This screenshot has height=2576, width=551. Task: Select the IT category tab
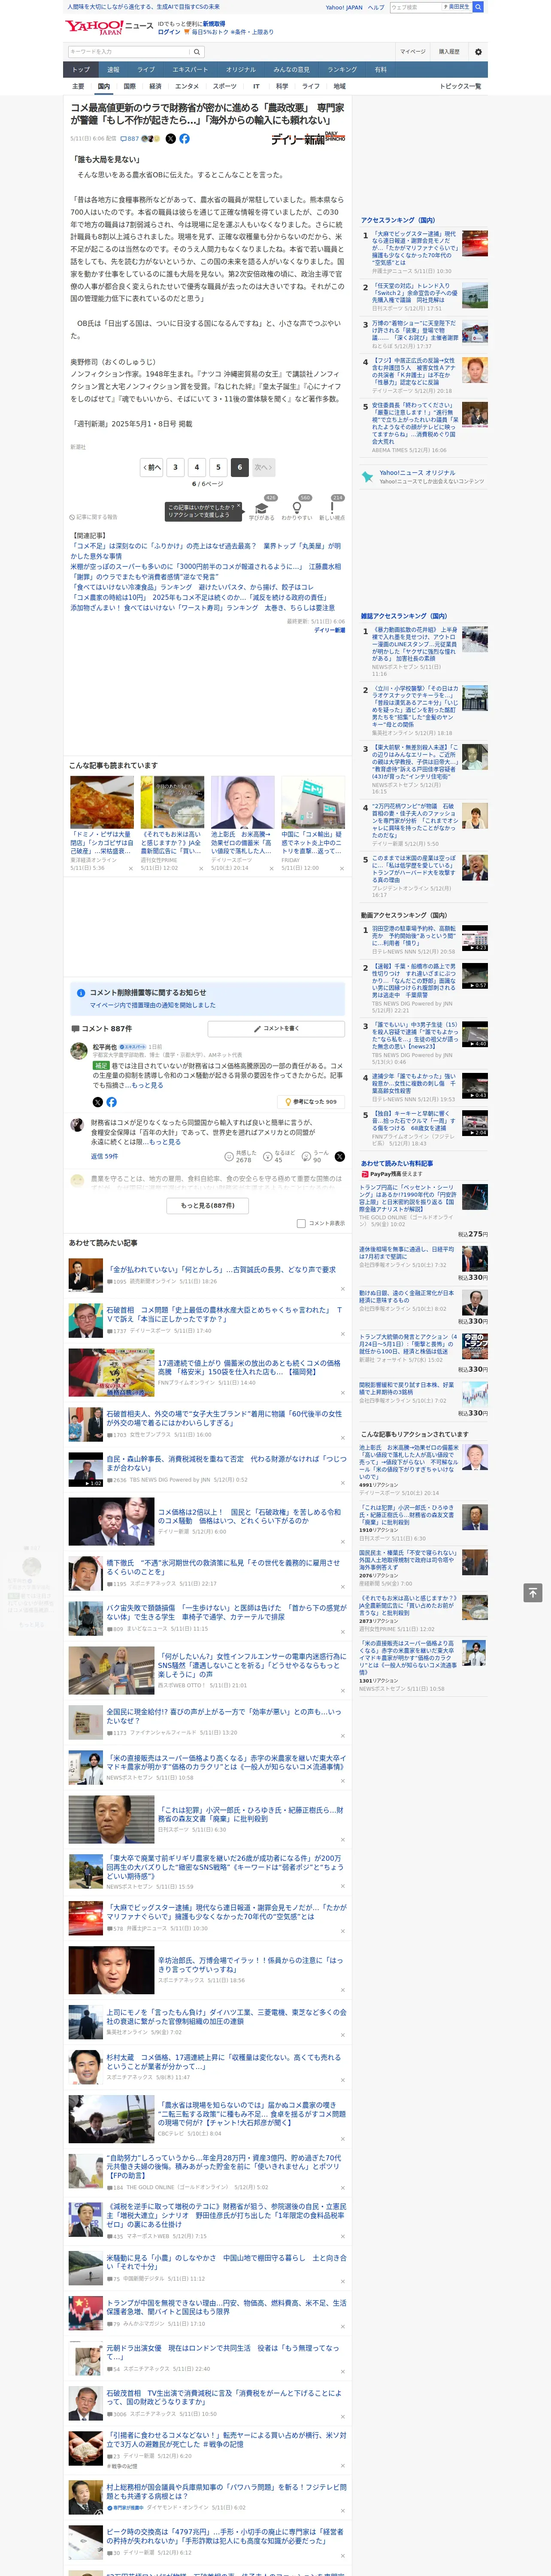pyautogui.click(x=256, y=86)
